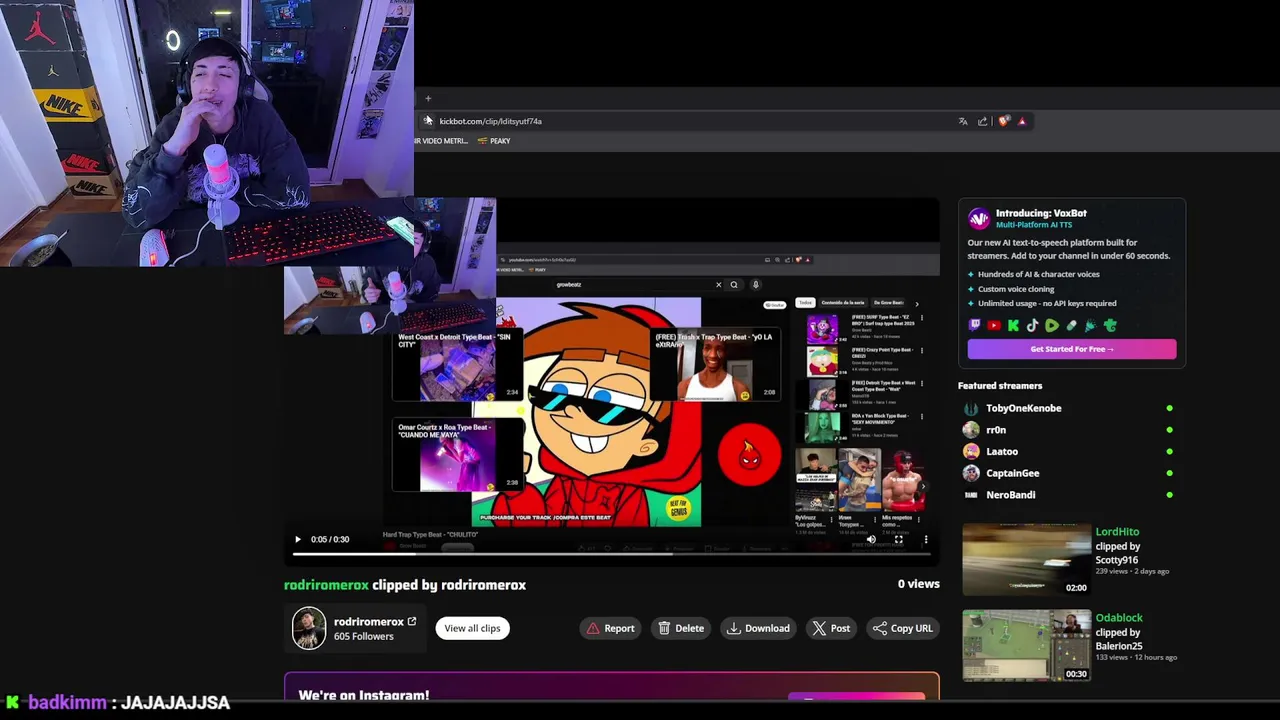Open the VIDEO METRI... bookmark
Screen dimensions: 1280x720
tap(441, 141)
